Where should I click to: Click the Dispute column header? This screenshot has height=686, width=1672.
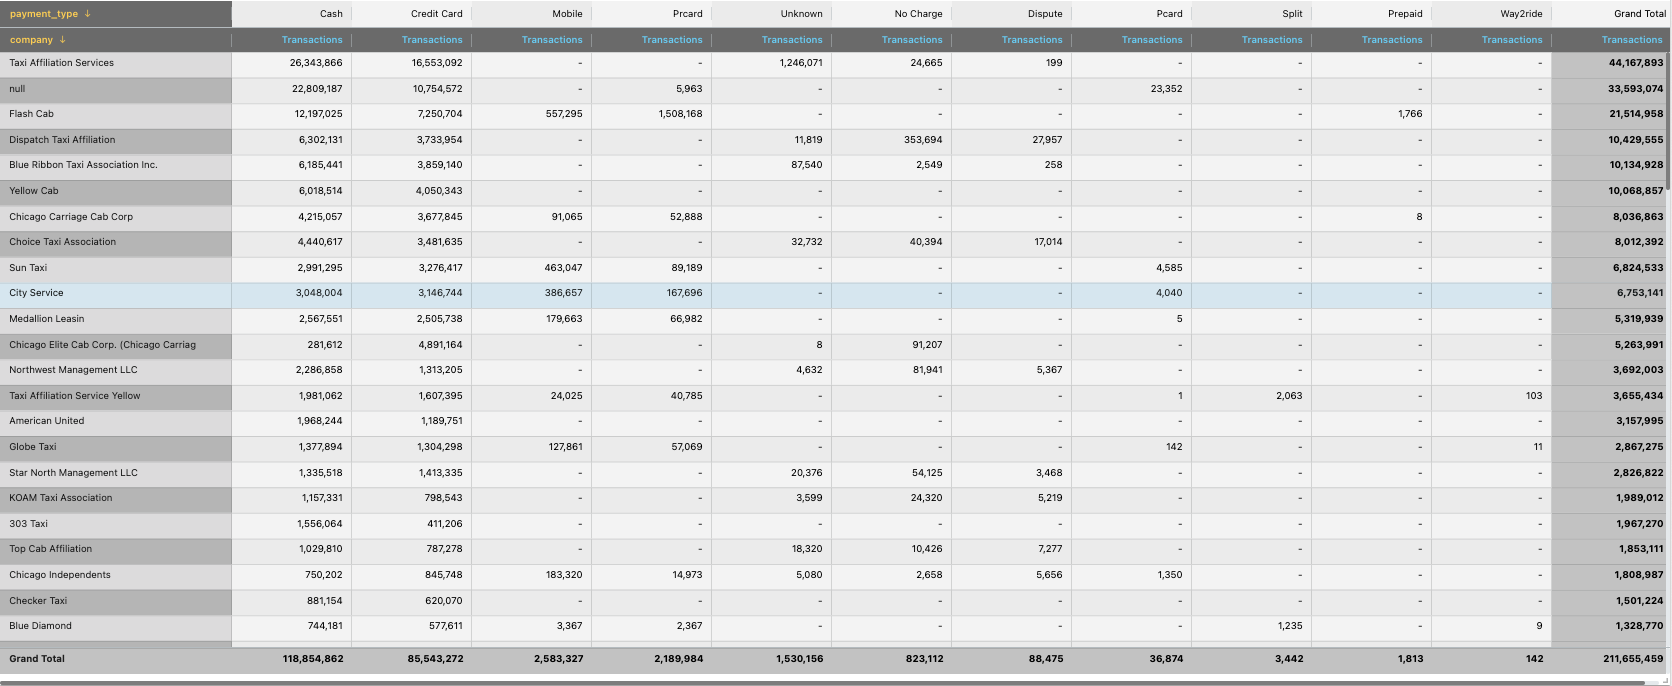(x=1045, y=14)
